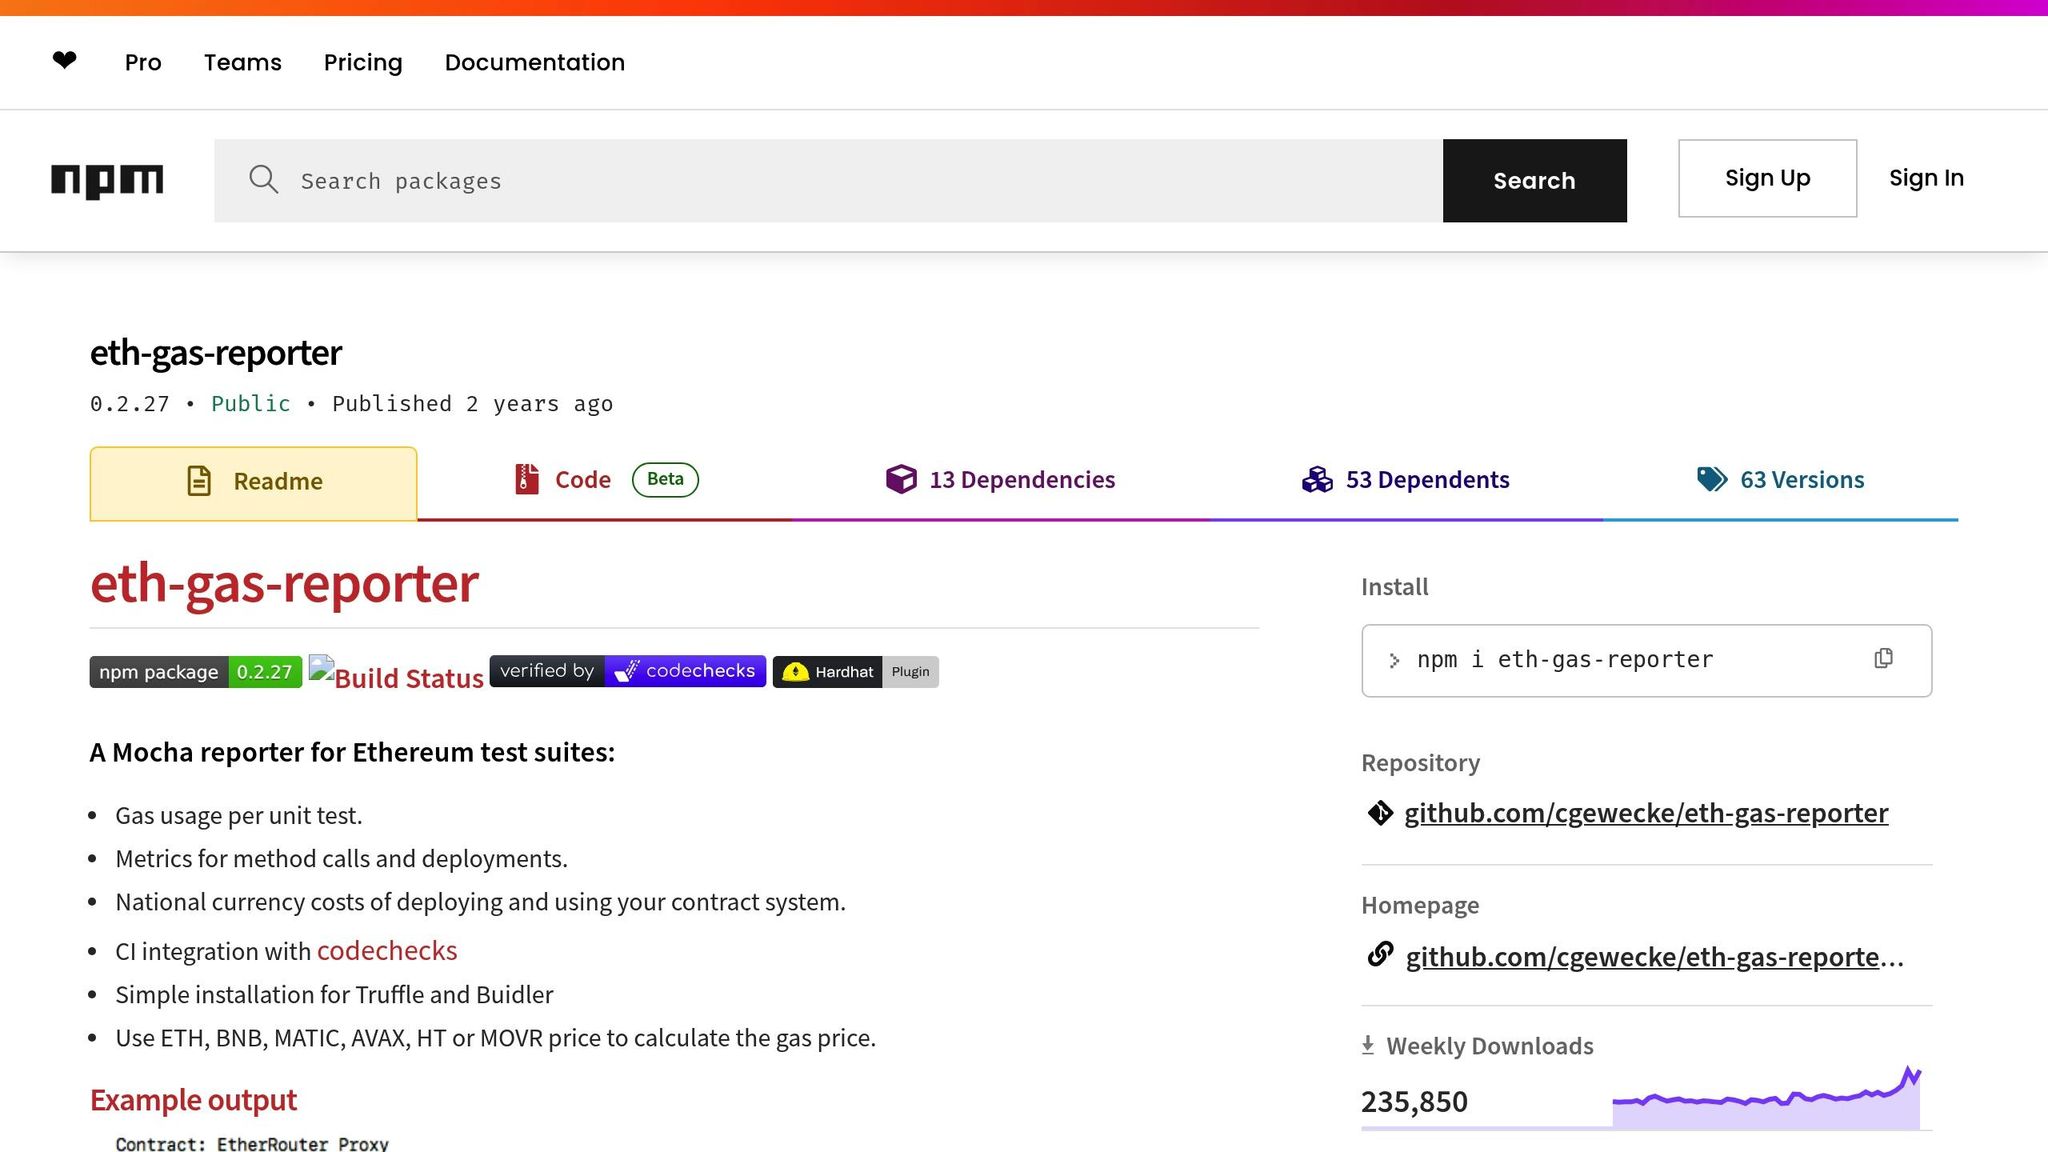Click the 'Homepage' section label
The height and width of the screenshot is (1152, 2048).
[1420, 905]
